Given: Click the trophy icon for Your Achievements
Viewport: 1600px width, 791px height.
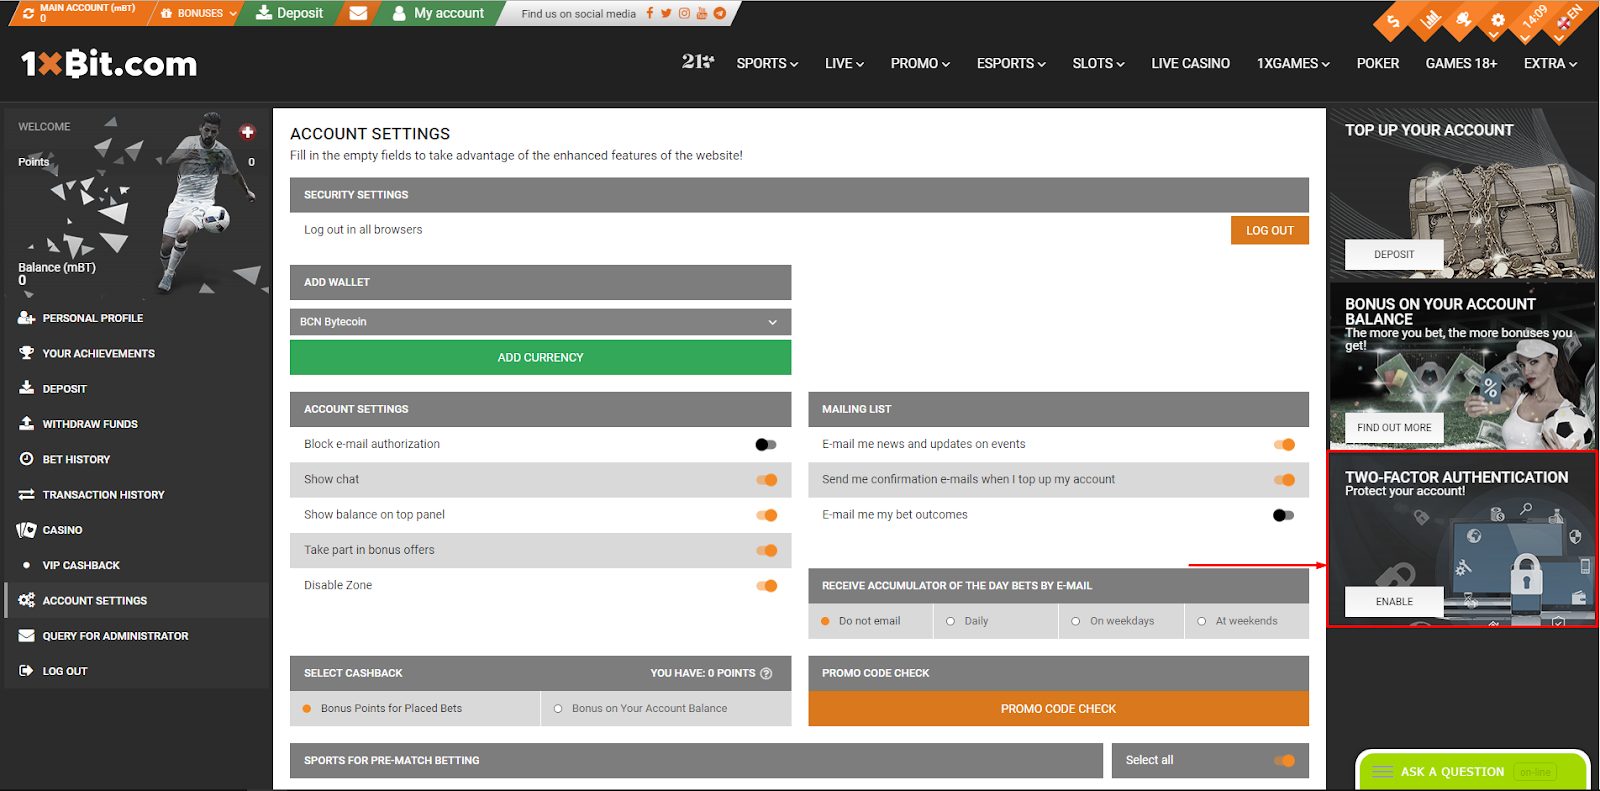Looking at the screenshot, I should click(x=26, y=353).
